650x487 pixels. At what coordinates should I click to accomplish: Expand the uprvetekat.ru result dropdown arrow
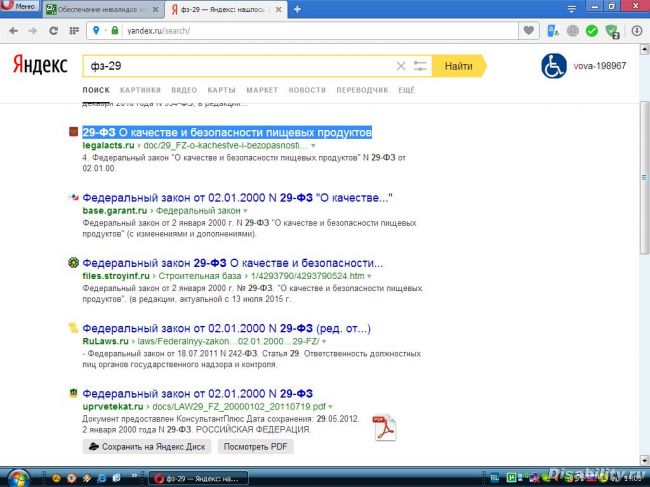330,407
